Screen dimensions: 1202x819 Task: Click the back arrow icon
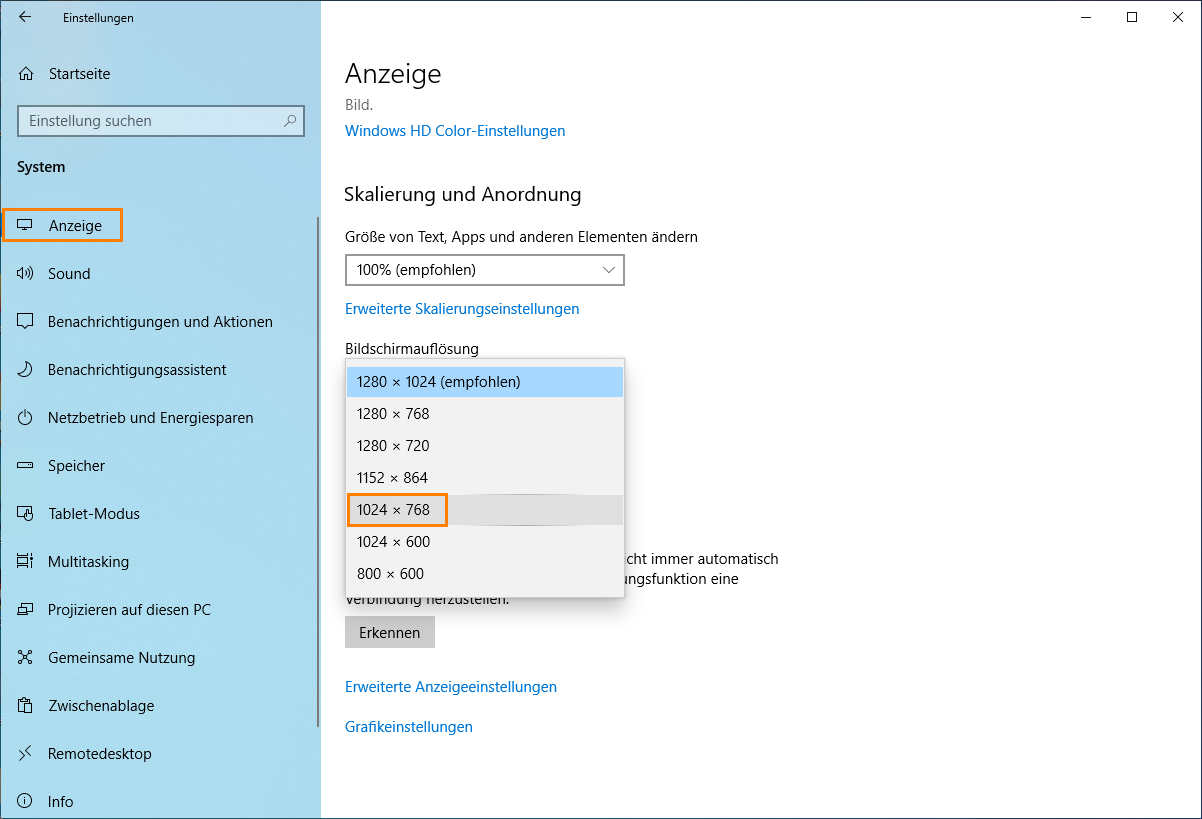(x=25, y=17)
